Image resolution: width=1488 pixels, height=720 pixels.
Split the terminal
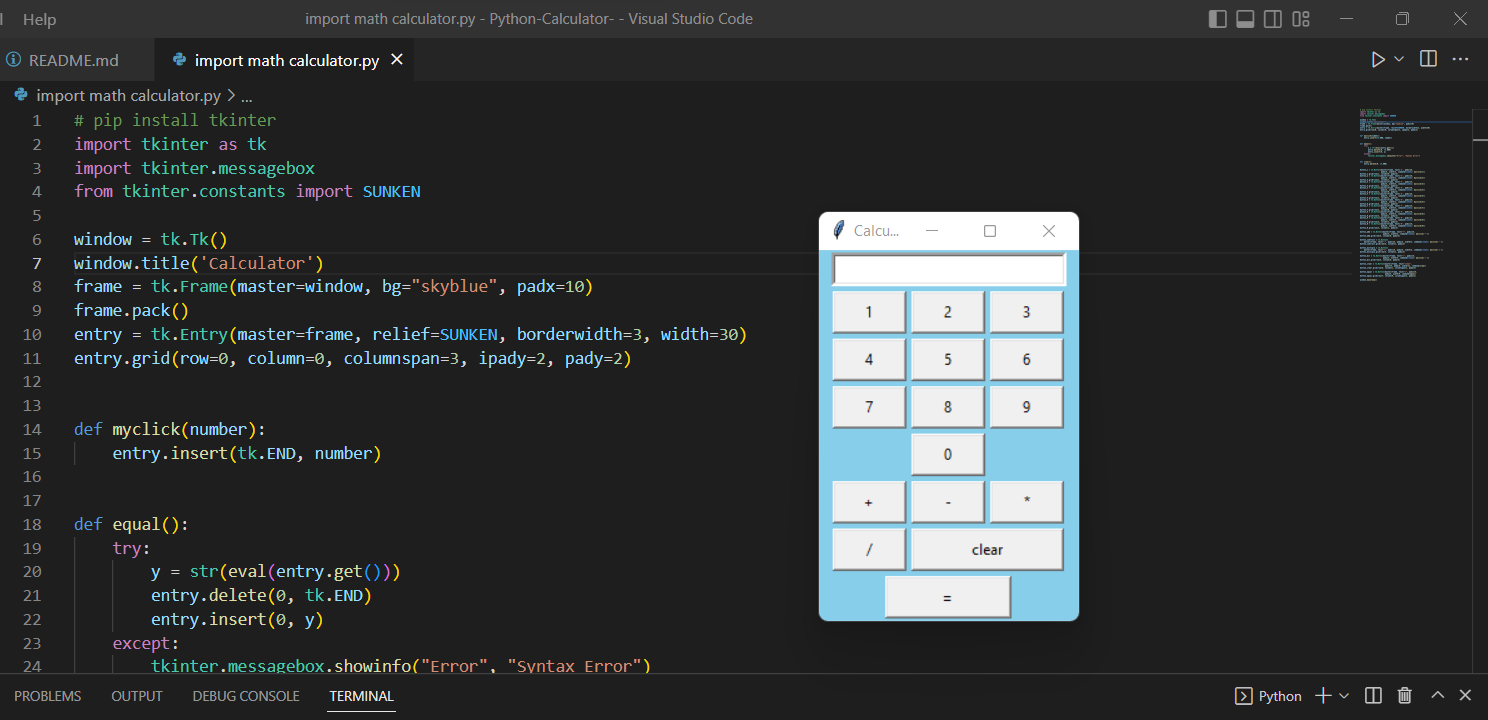[x=1374, y=696]
